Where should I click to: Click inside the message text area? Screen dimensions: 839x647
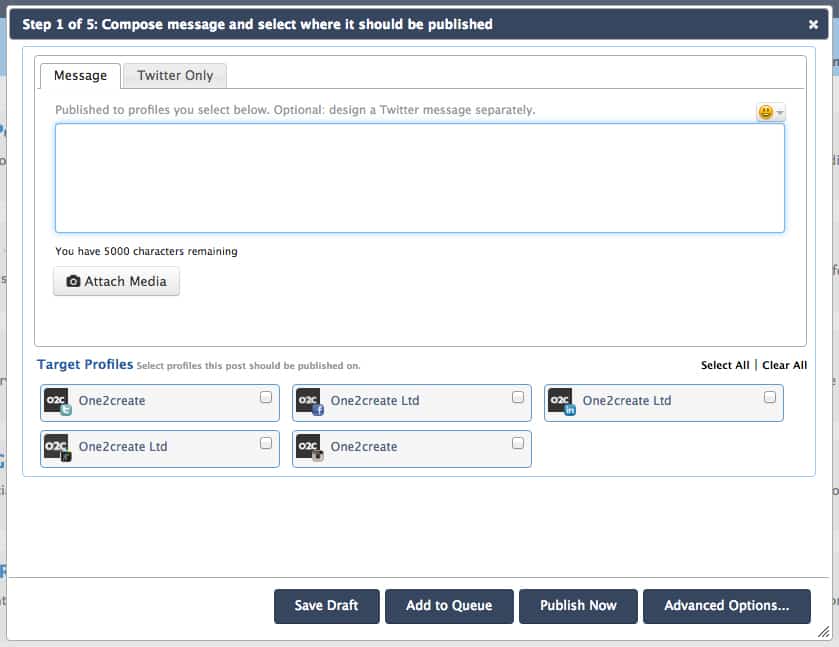coord(419,178)
